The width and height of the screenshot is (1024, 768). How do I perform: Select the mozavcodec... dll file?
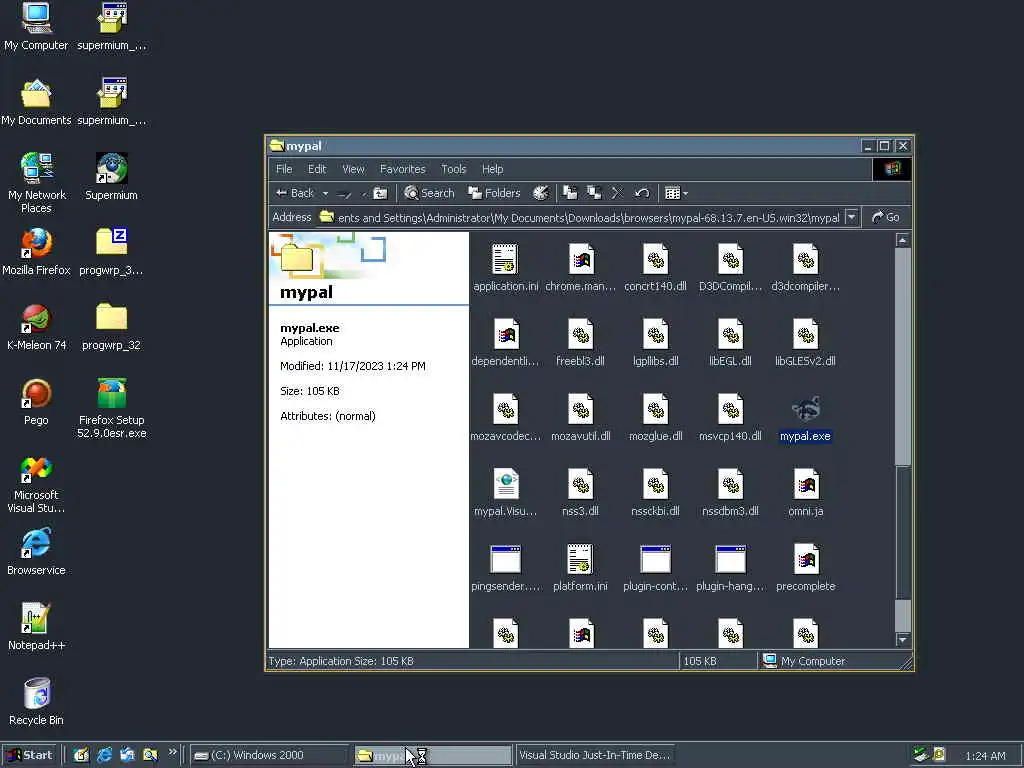(505, 418)
